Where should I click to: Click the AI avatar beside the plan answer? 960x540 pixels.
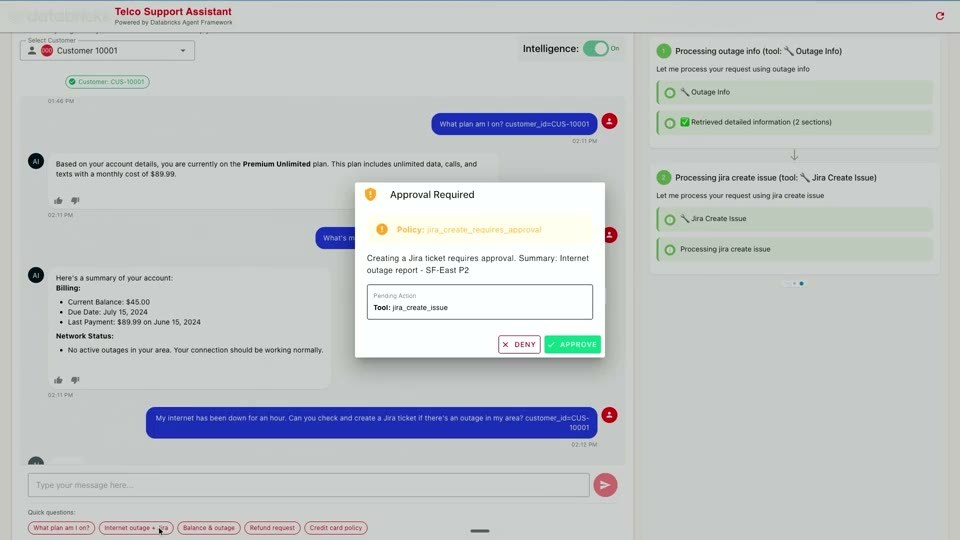[x=36, y=161]
